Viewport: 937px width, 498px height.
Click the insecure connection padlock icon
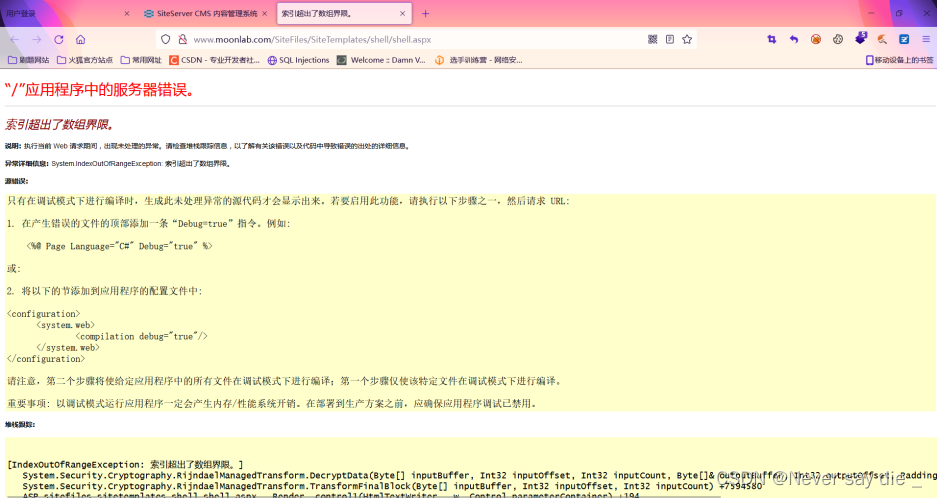[x=183, y=39]
